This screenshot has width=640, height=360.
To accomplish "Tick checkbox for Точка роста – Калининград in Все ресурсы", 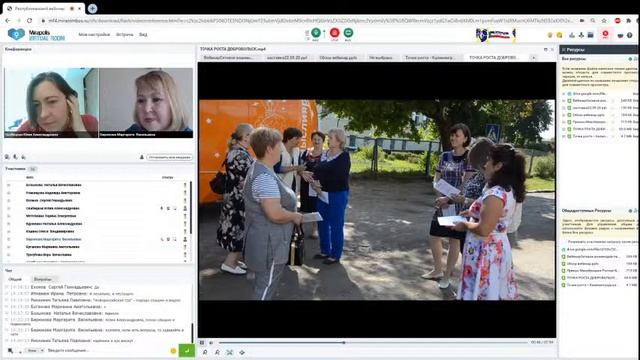I will (x=564, y=136).
